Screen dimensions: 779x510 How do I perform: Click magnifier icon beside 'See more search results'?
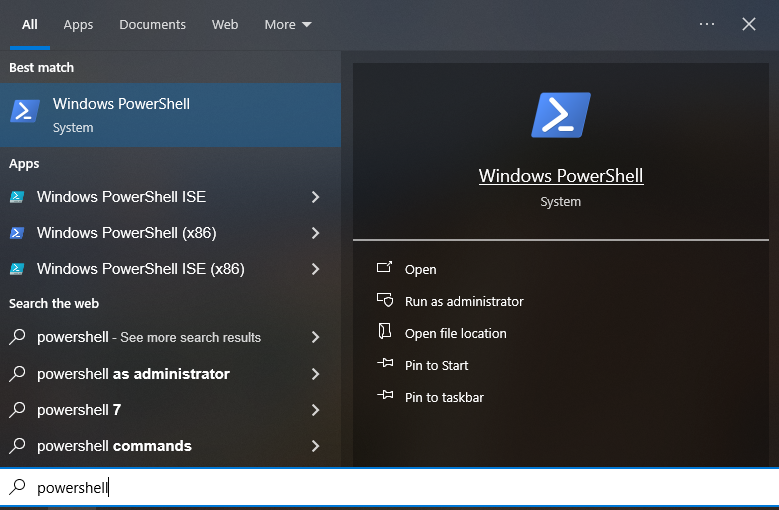tap(17, 337)
